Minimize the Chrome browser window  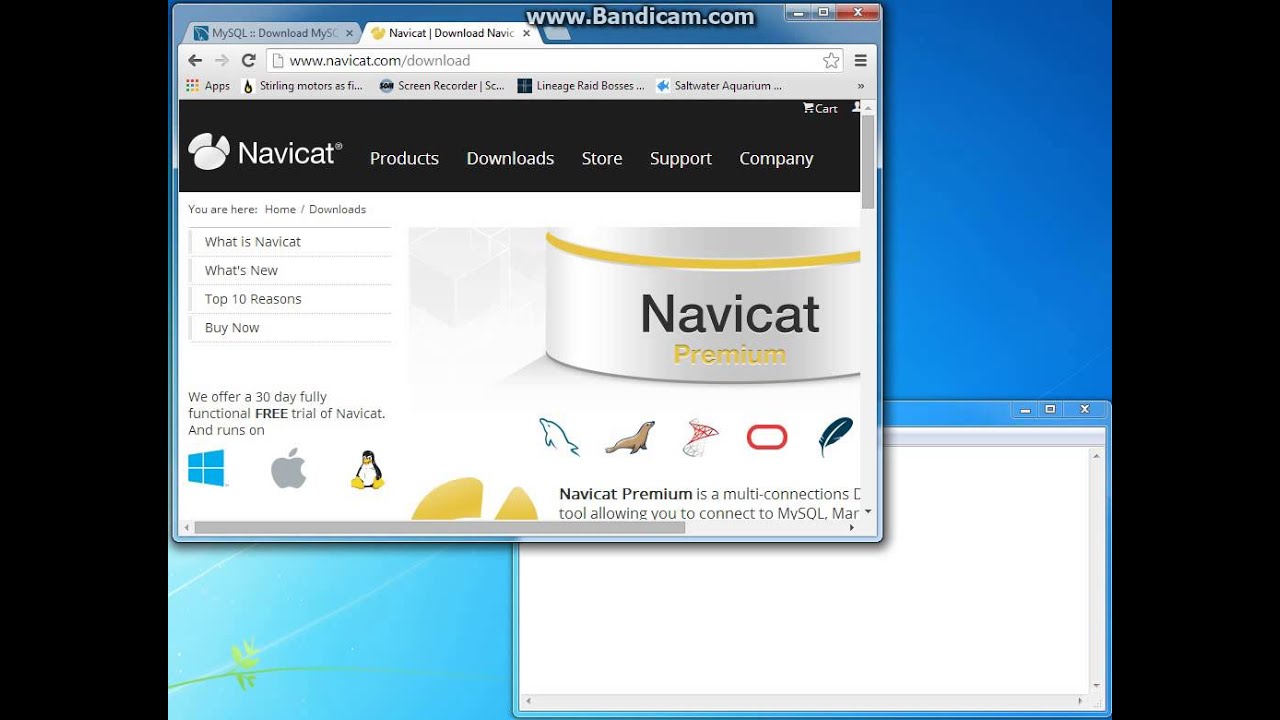click(x=798, y=12)
